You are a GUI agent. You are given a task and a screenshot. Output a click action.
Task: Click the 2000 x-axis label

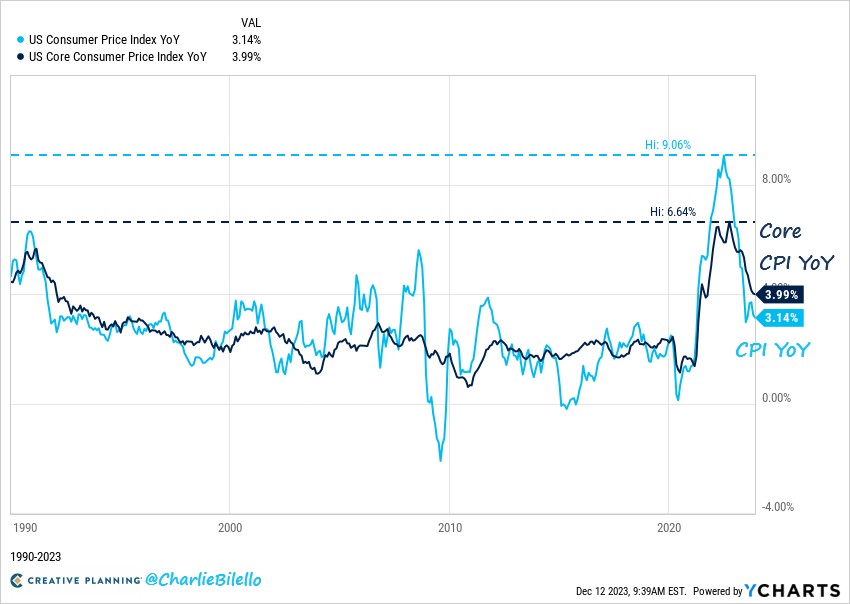(230, 528)
